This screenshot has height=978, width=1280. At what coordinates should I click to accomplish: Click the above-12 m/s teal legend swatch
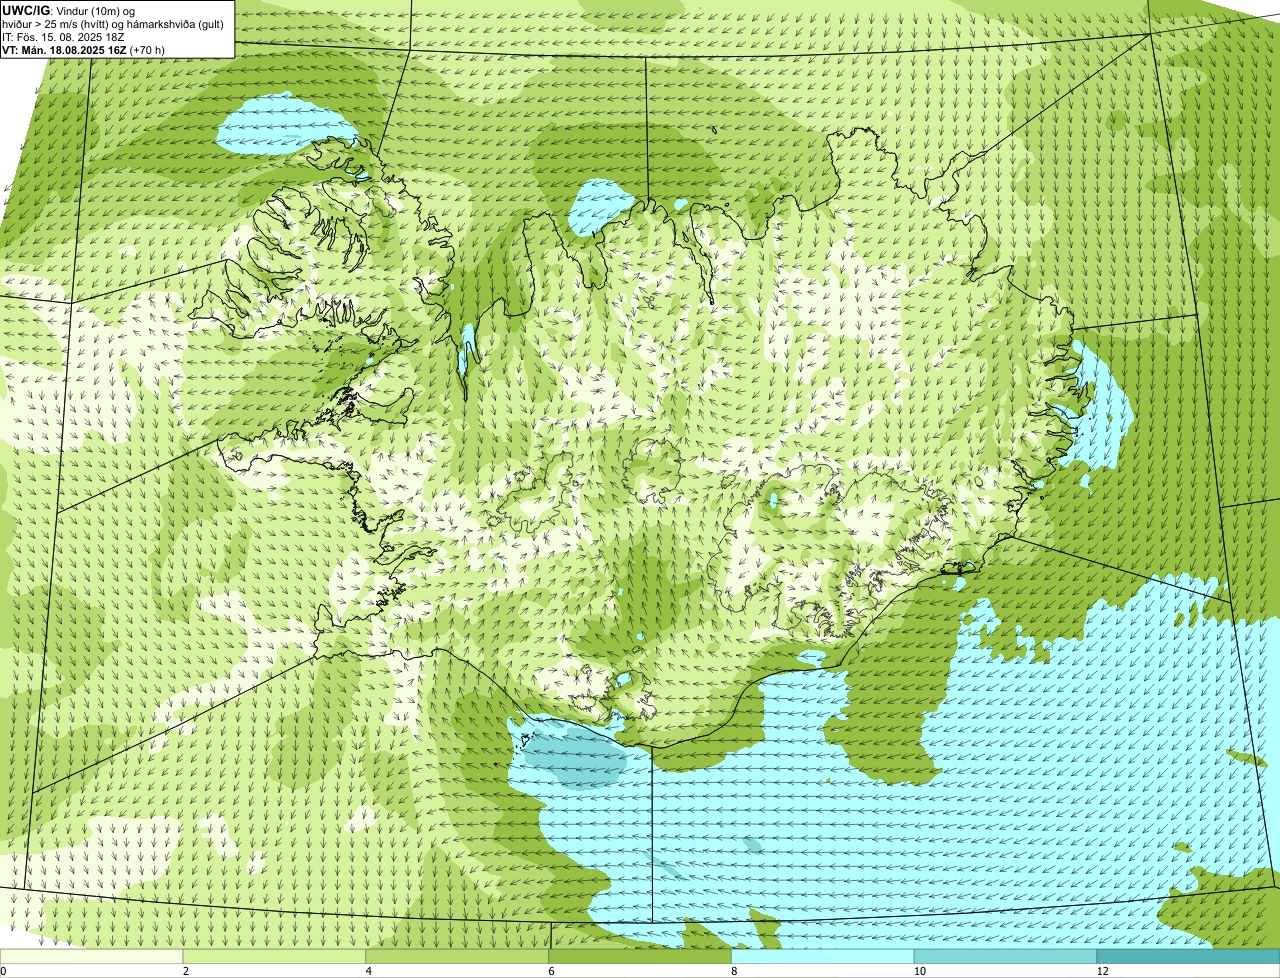point(1189,956)
